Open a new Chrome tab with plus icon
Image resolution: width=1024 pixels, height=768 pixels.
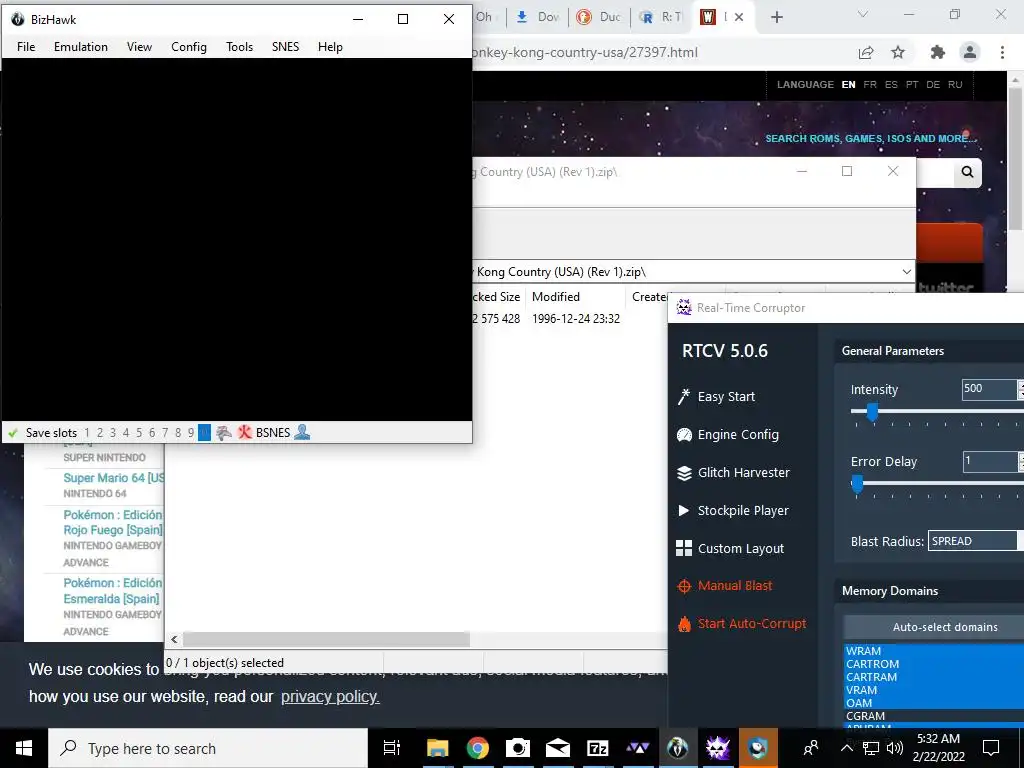click(776, 18)
